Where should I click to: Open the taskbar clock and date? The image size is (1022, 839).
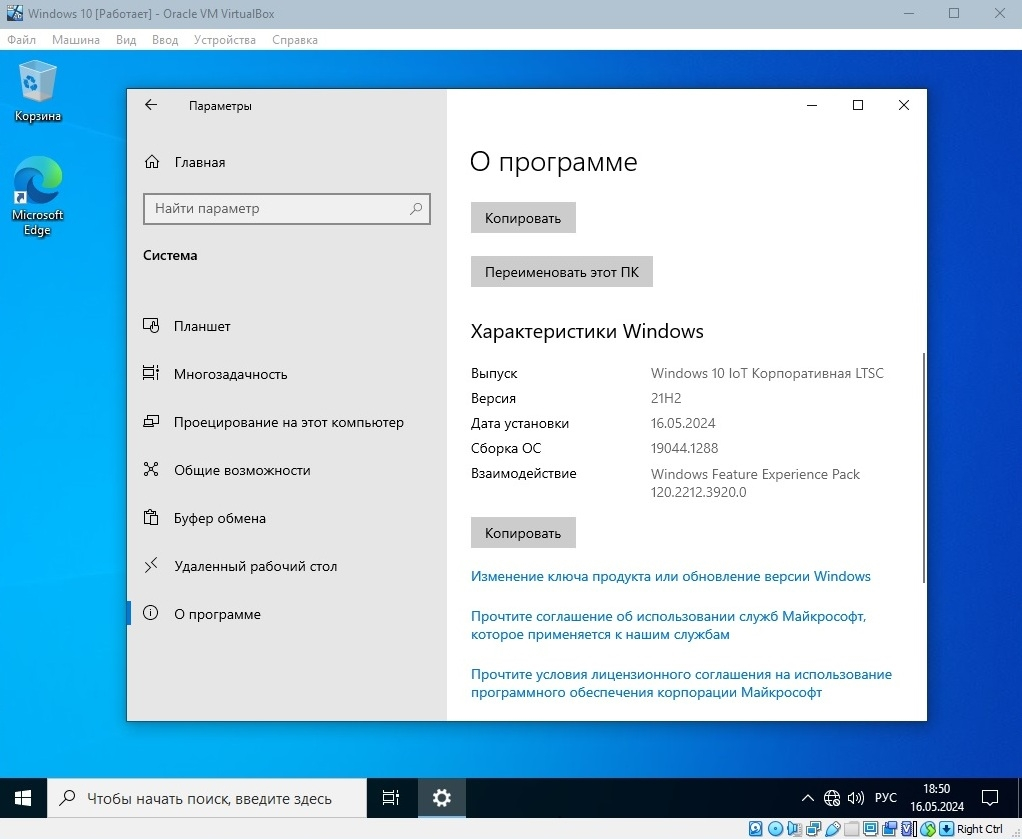click(x=937, y=798)
